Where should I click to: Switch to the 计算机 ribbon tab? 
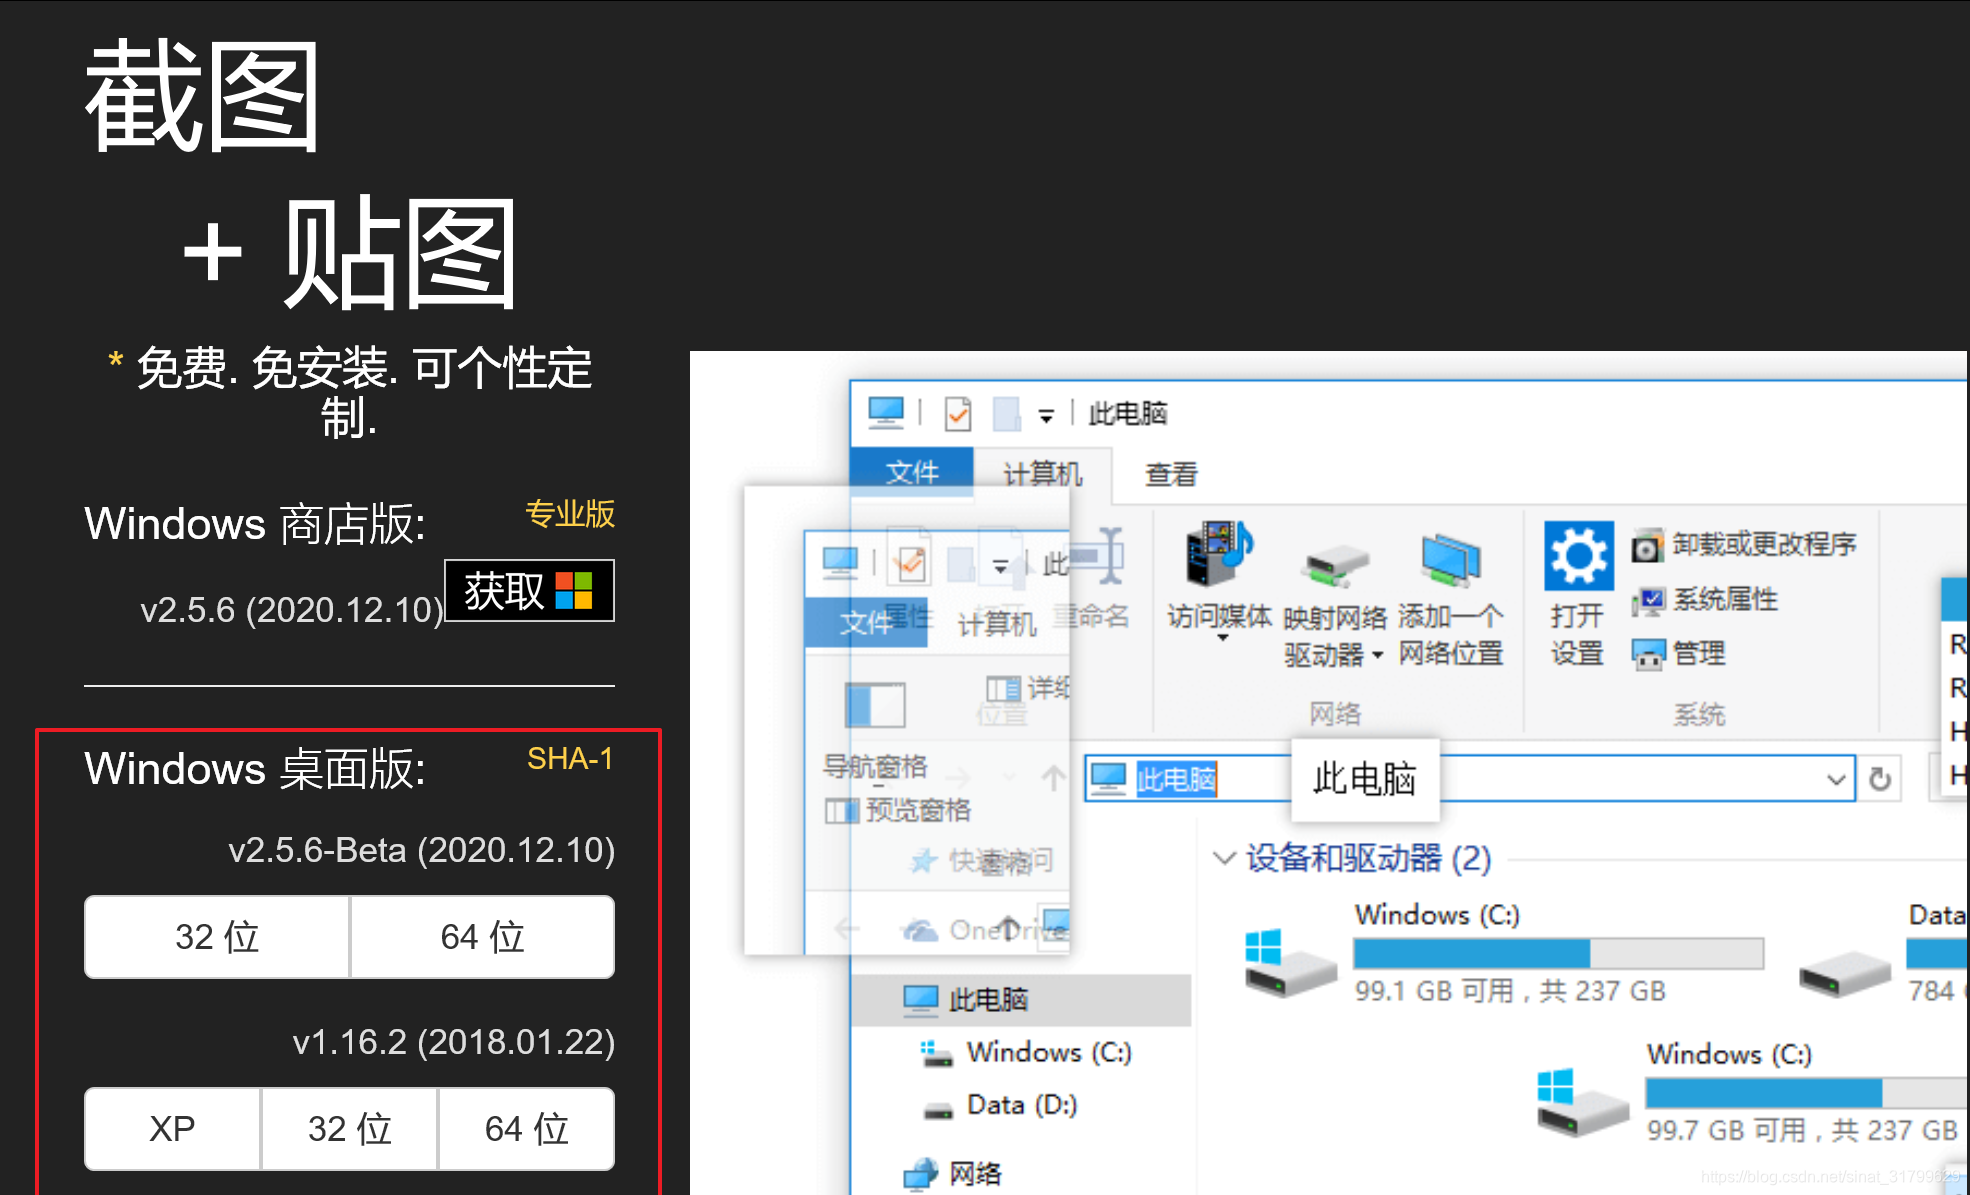(1042, 474)
